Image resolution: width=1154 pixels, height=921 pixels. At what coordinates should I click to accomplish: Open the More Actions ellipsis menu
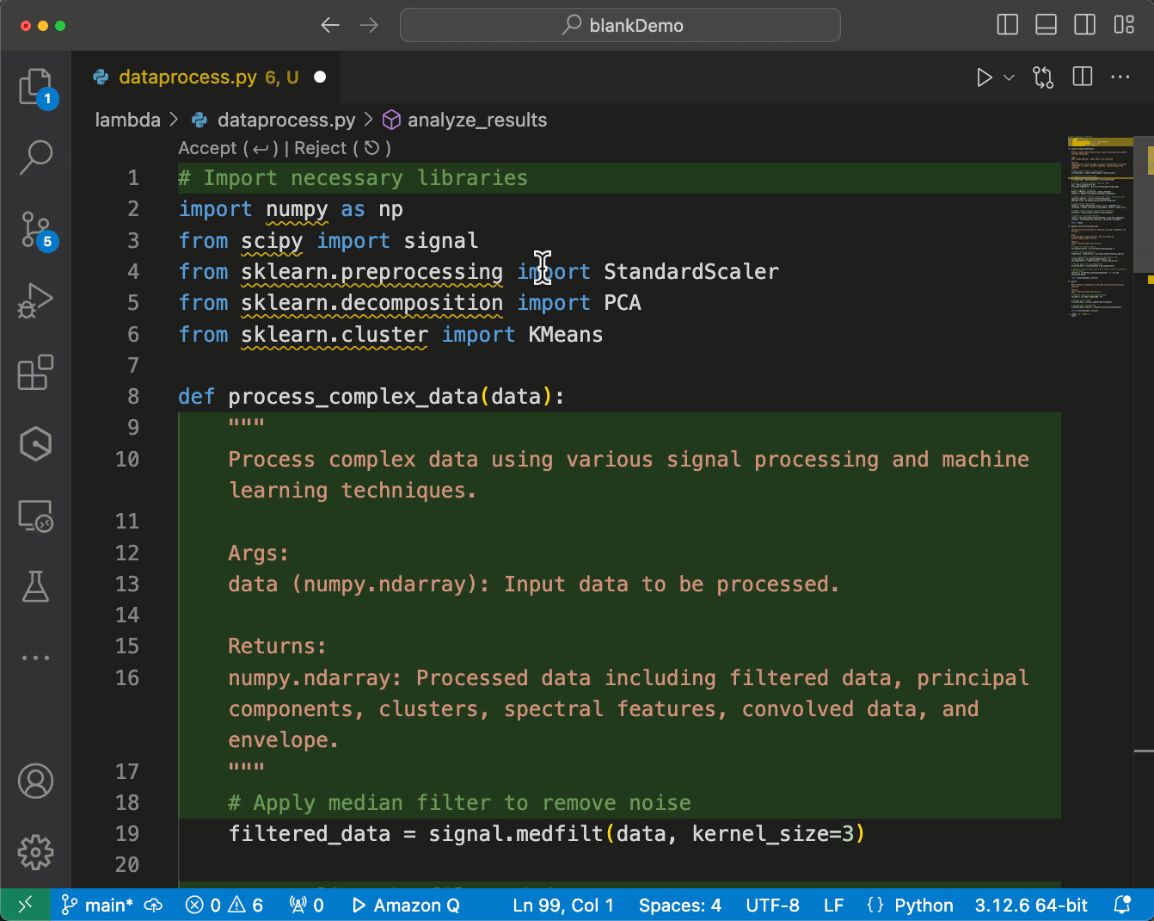pyautogui.click(x=1120, y=76)
